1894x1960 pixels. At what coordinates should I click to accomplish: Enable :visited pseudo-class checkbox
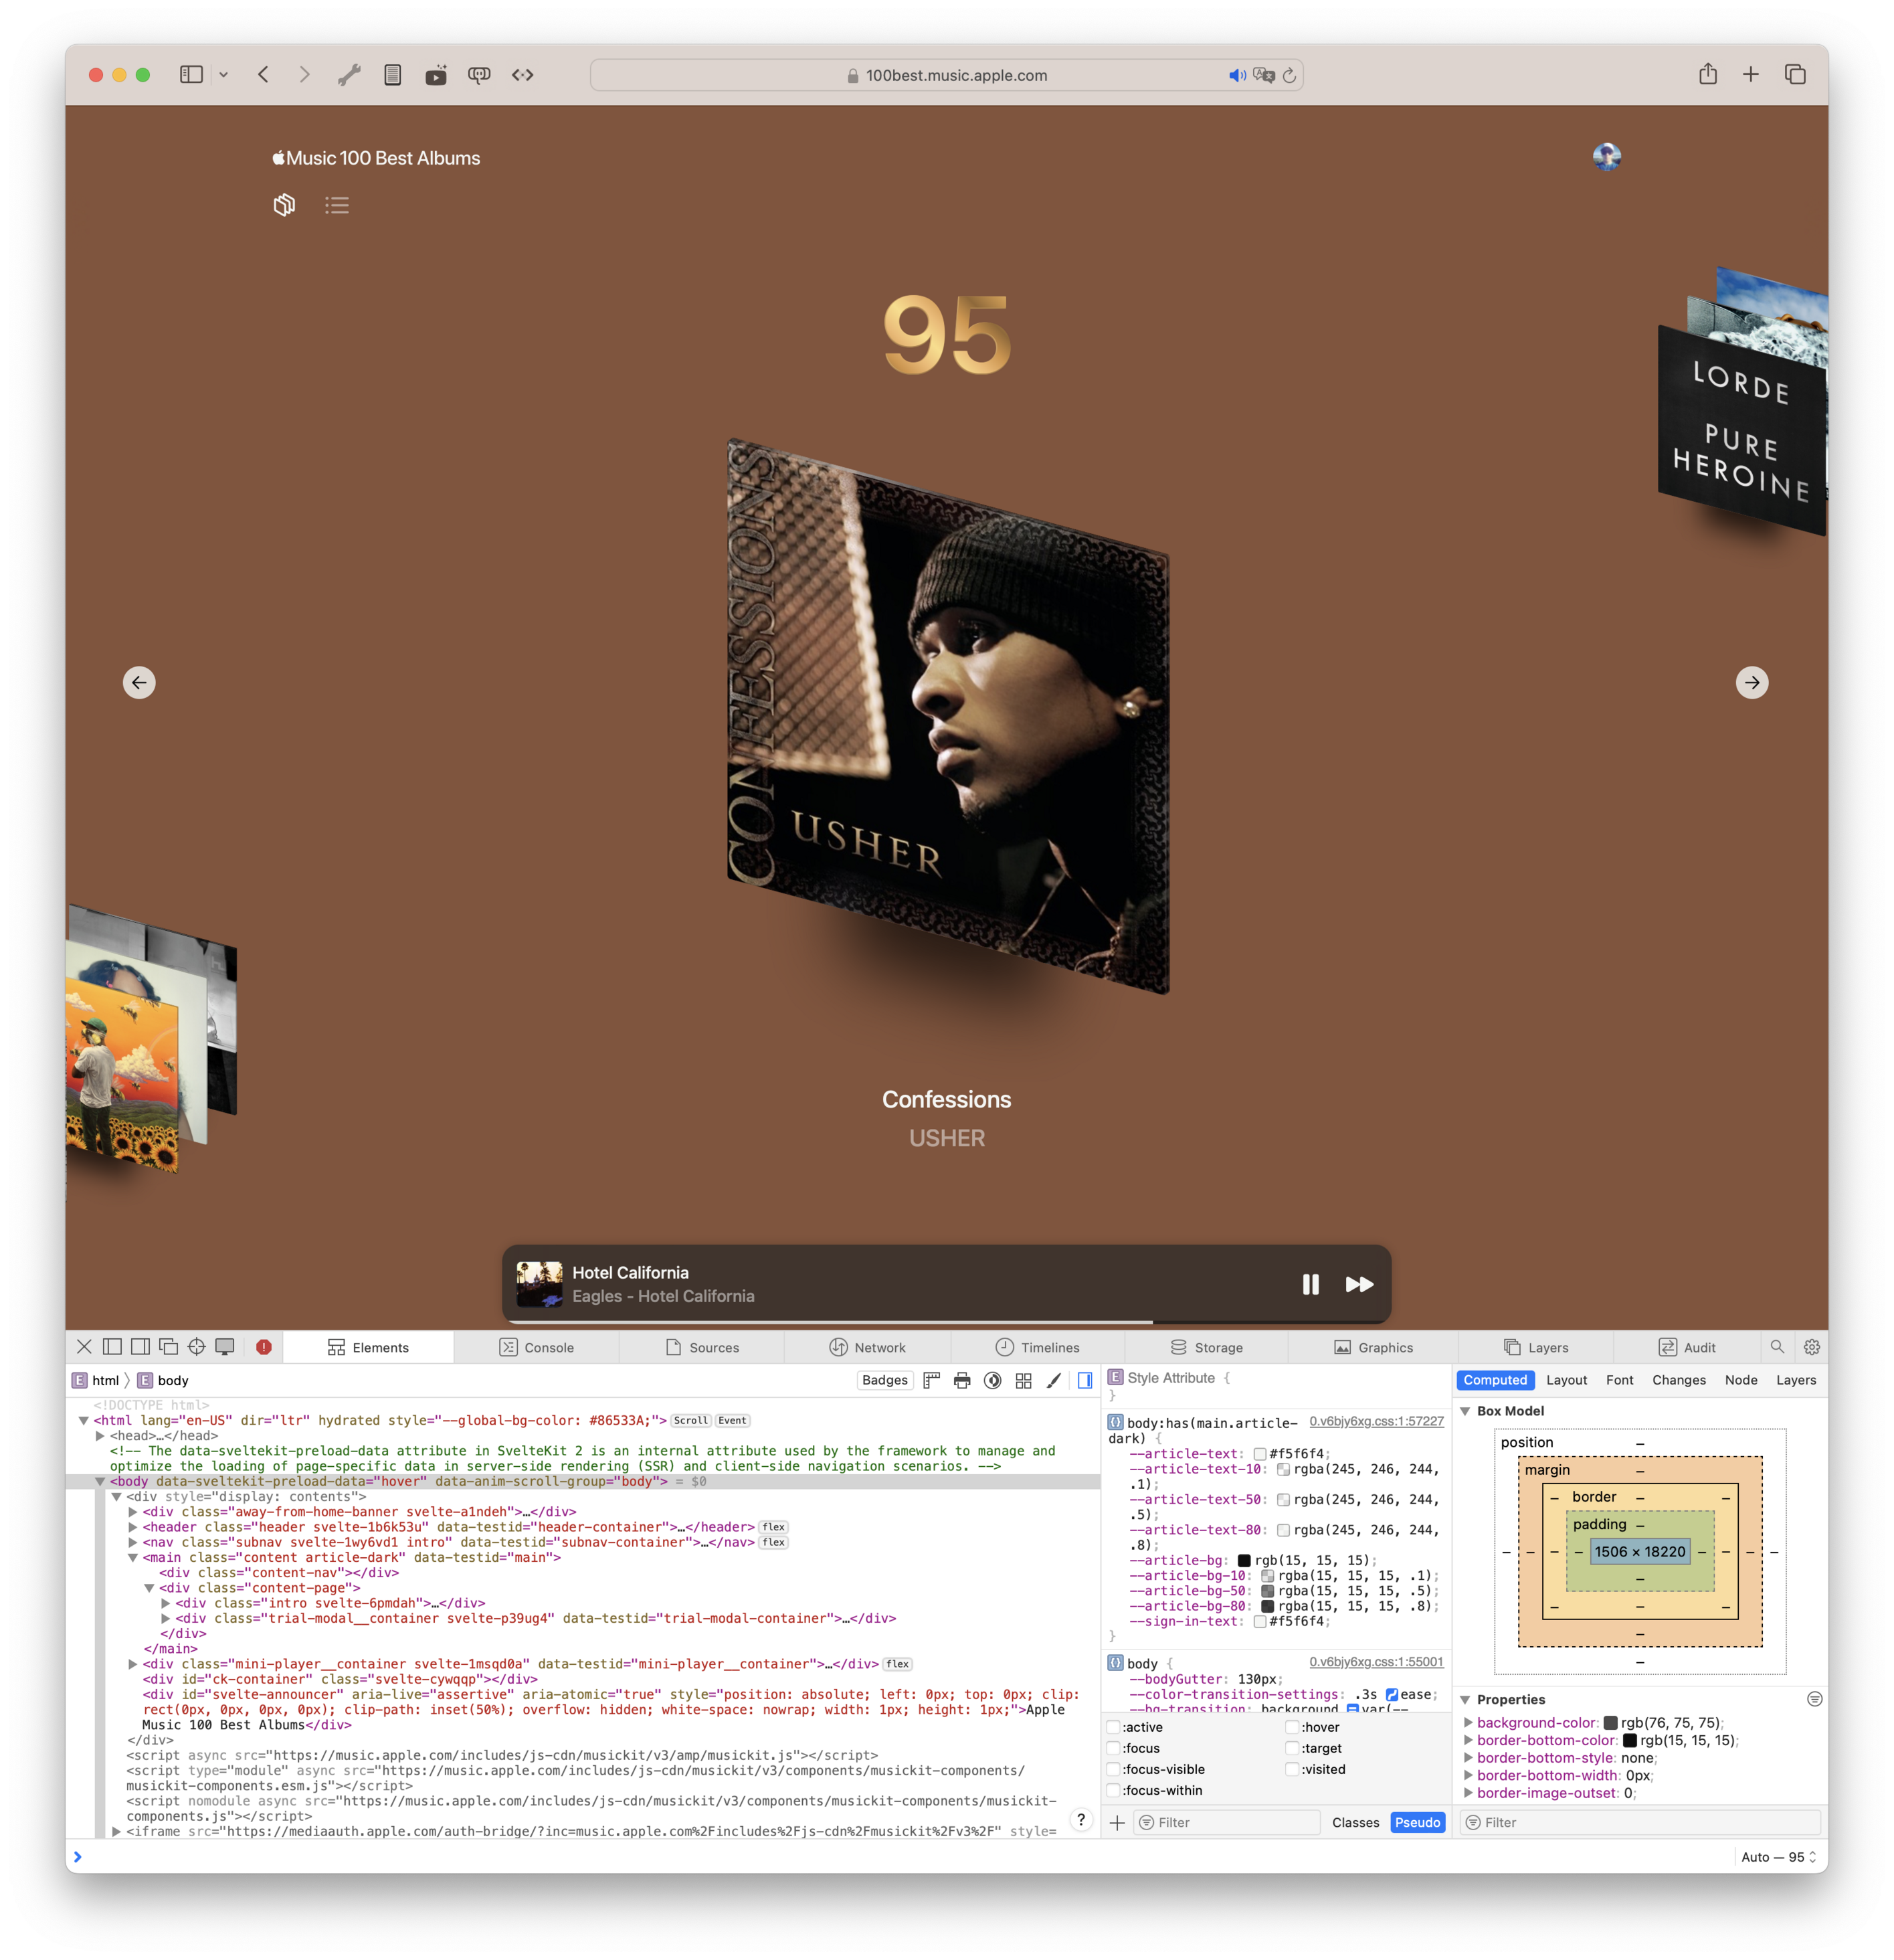tap(1292, 1769)
